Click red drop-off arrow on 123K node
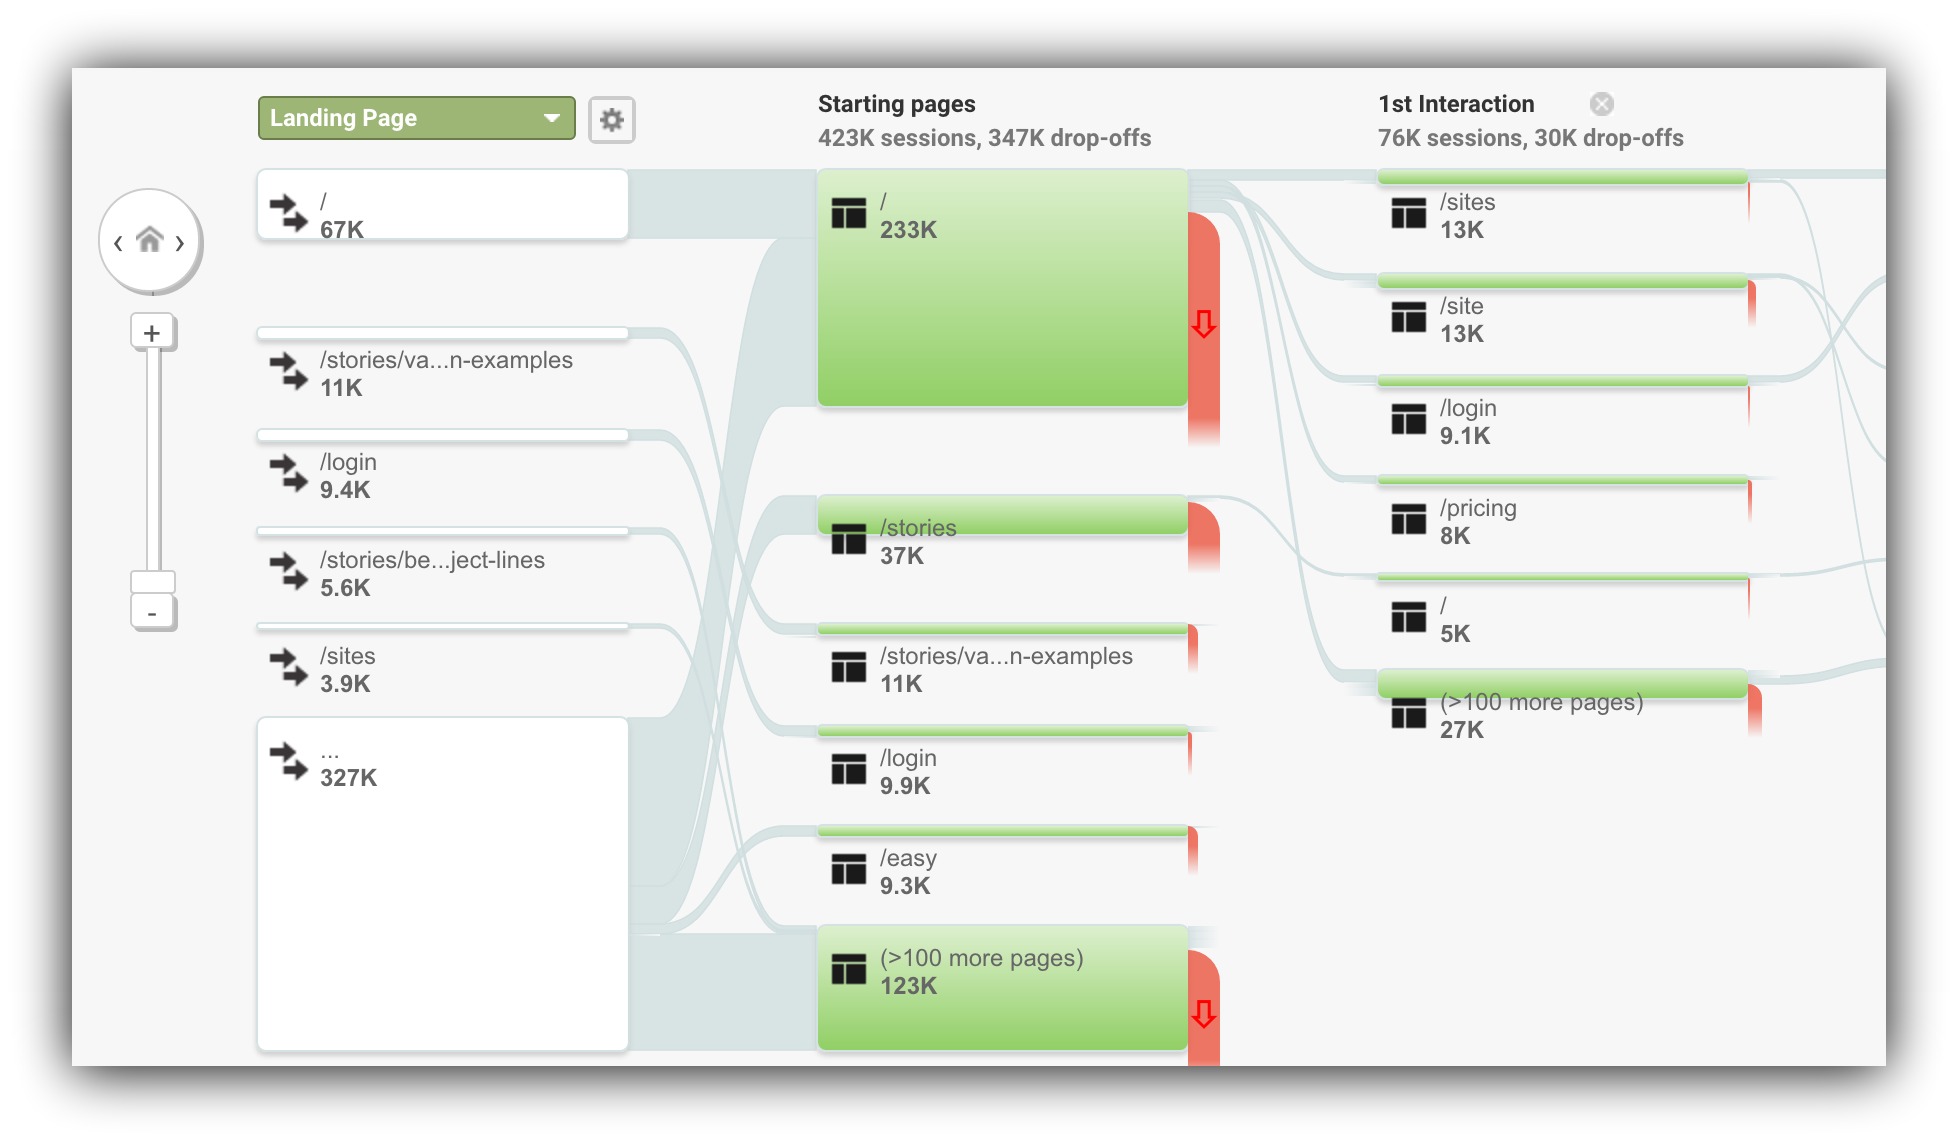The width and height of the screenshot is (1958, 1142). [x=1203, y=1014]
